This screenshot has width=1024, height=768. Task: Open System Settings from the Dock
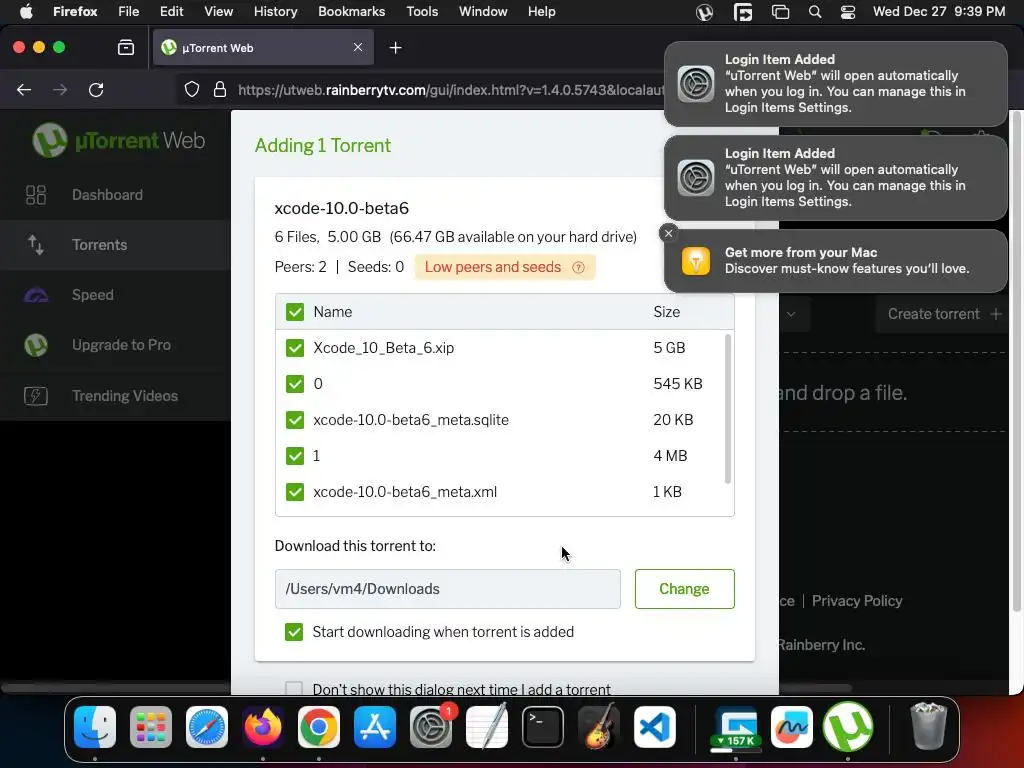point(431,727)
